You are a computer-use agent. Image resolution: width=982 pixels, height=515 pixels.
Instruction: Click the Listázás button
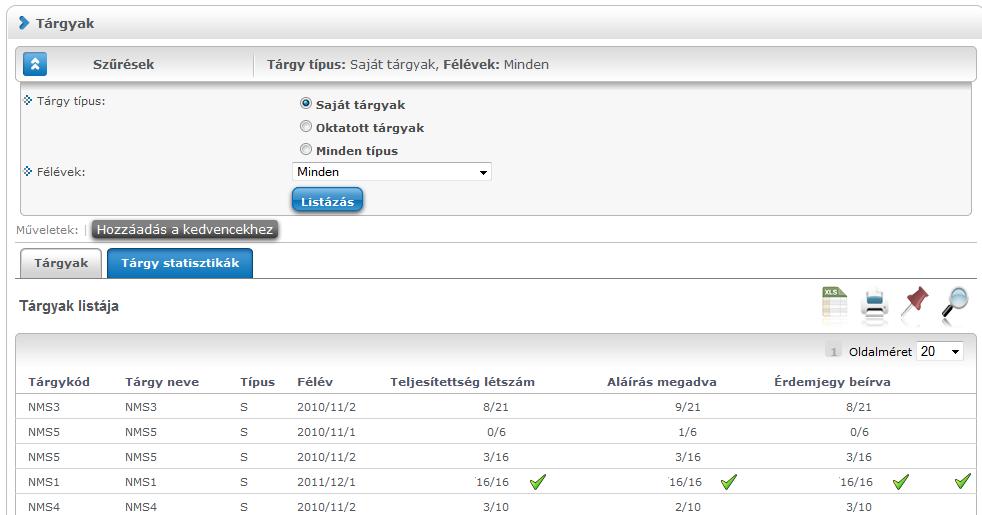[328, 200]
